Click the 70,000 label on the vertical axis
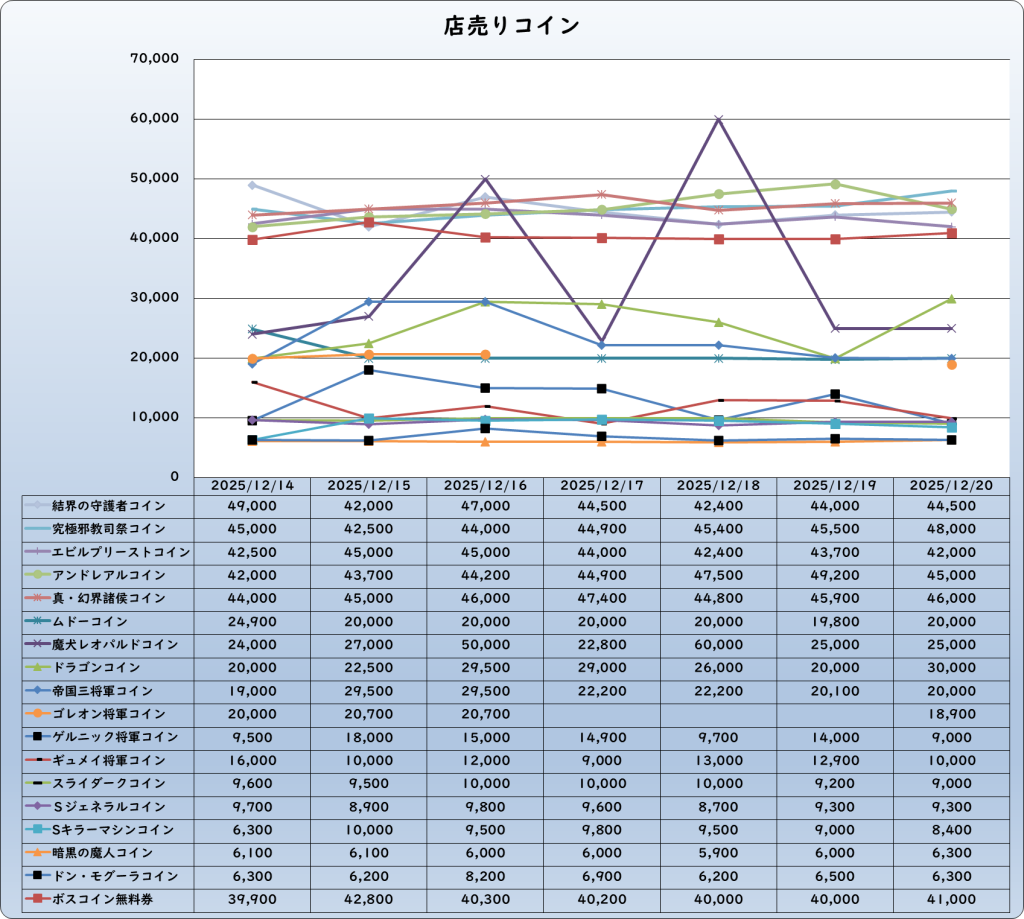The height and width of the screenshot is (919, 1024). (x=155, y=59)
